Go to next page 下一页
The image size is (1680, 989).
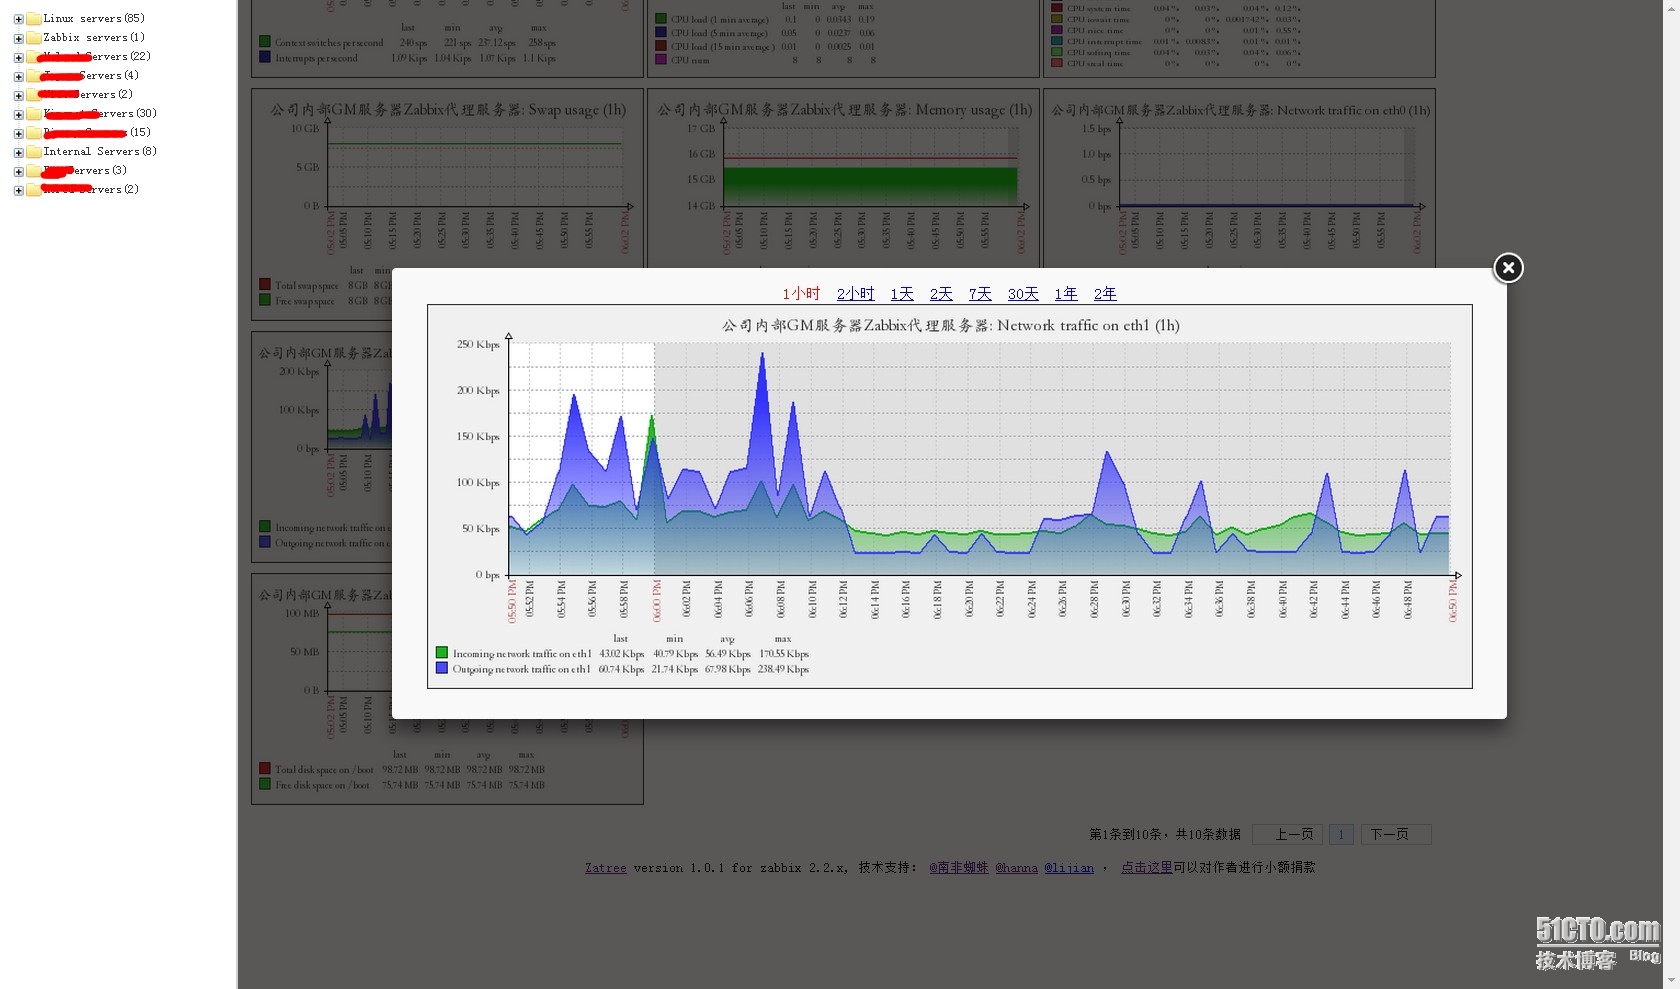(x=1396, y=834)
